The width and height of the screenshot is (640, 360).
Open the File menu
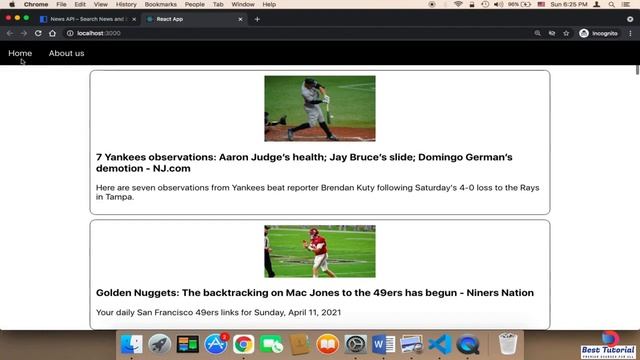point(61,4)
